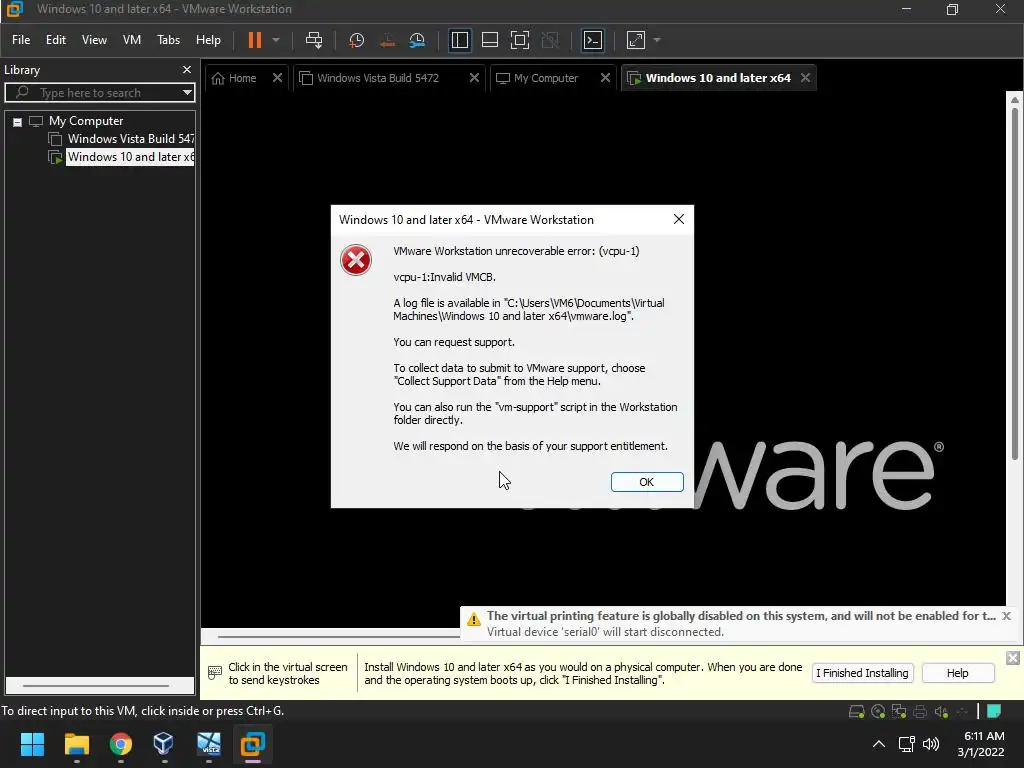Screen dimensions: 1024x768
Task: Close the Home tab
Action: 278,78
